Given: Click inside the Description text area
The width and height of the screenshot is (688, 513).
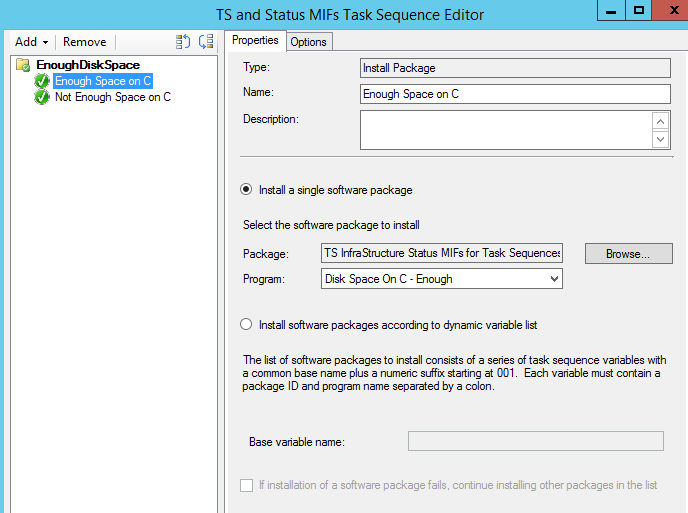Looking at the screenshot, I should click(505, 129).
